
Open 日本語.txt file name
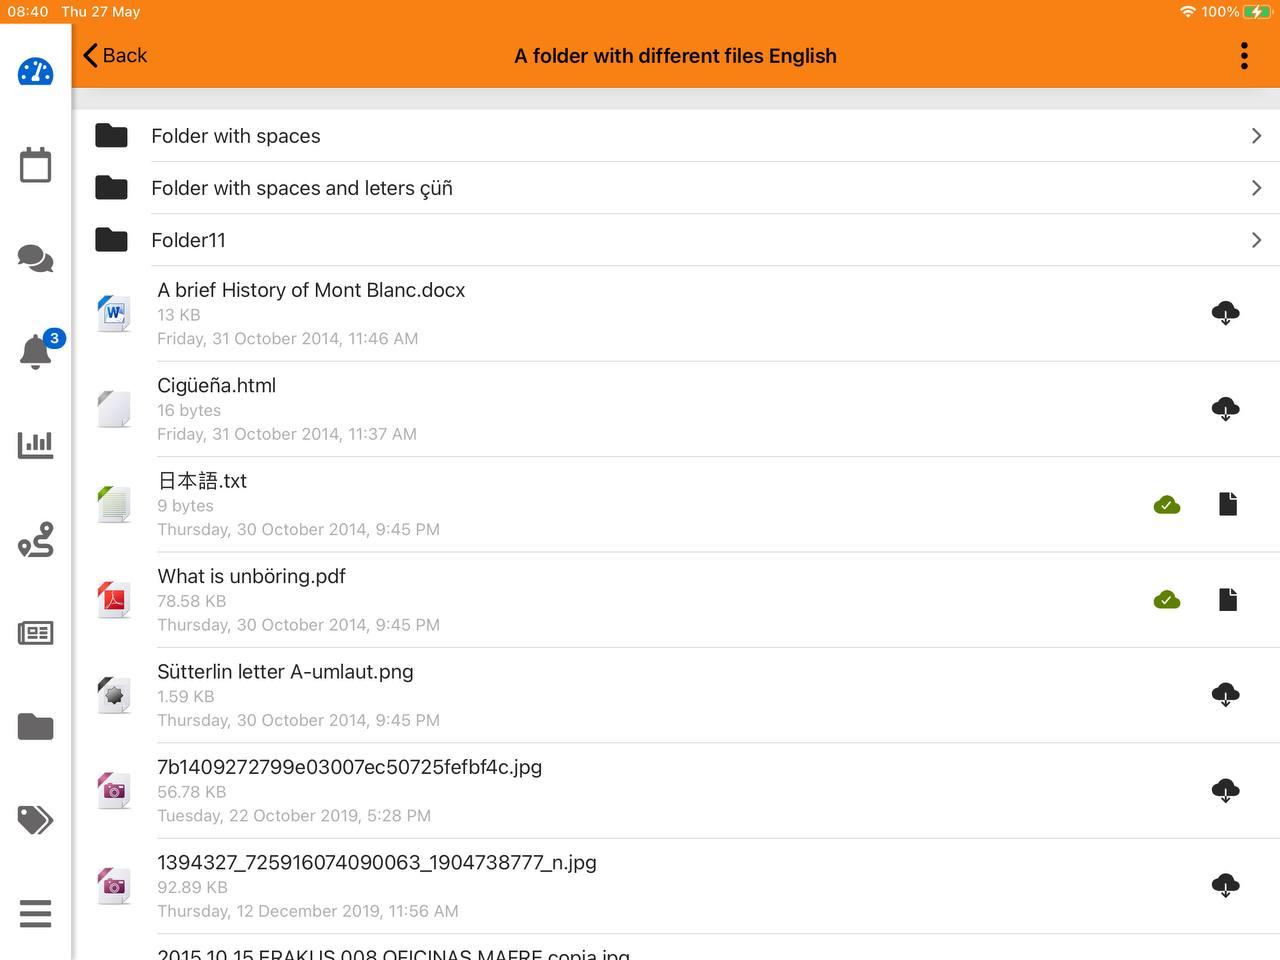[202, 481]
